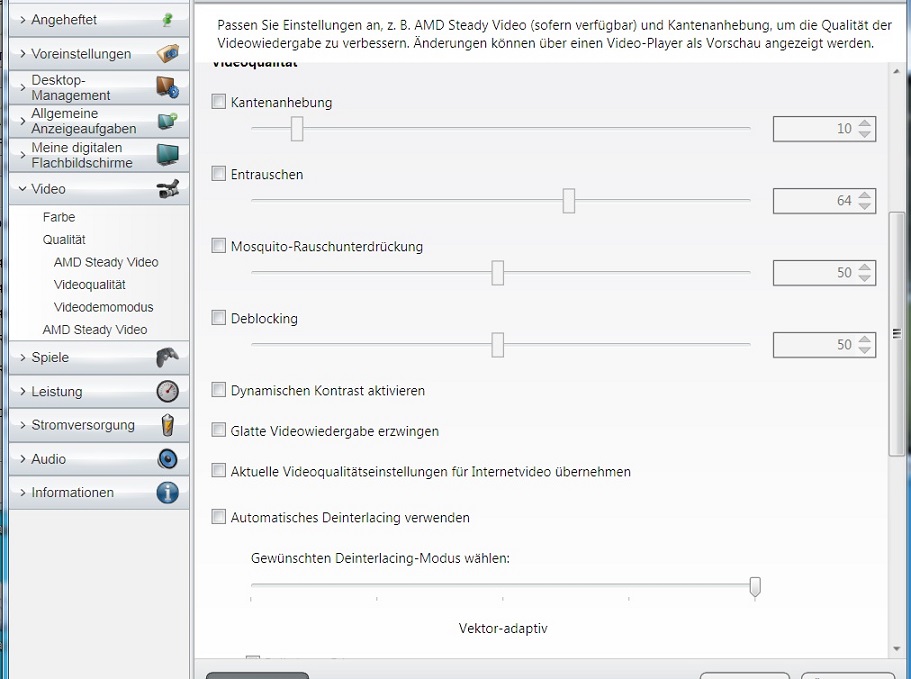Expand the Meine digitalen Flachbildschirme arrow
Image resolution: width=911 pixels, height=679 pixels.
[x=23, y=155]
